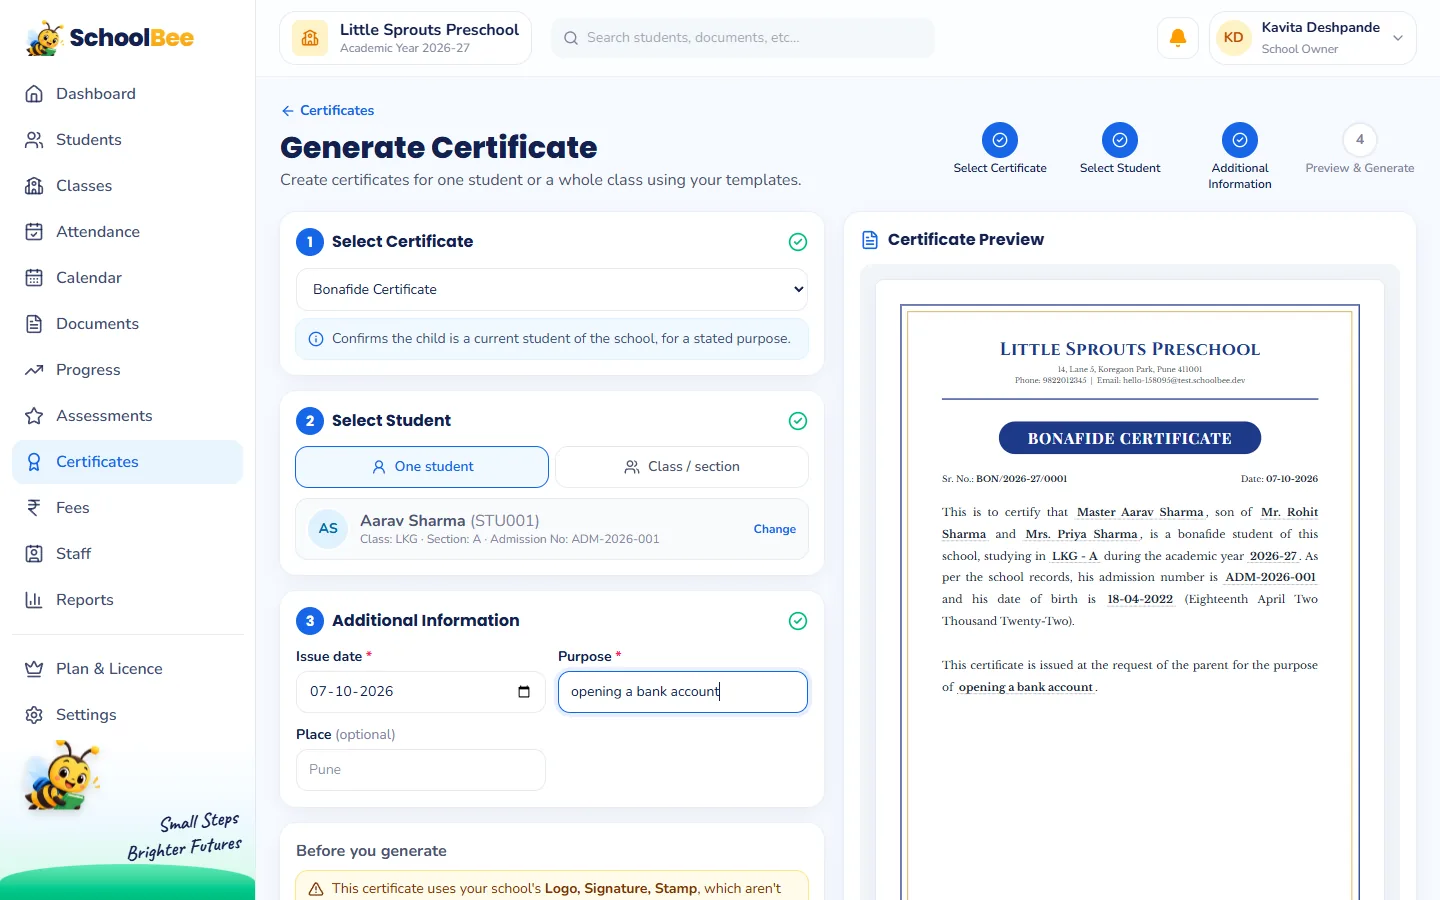The image size is (1440, 900).
Task: Click the Reports bar chart icon
Action: (34, 600)
